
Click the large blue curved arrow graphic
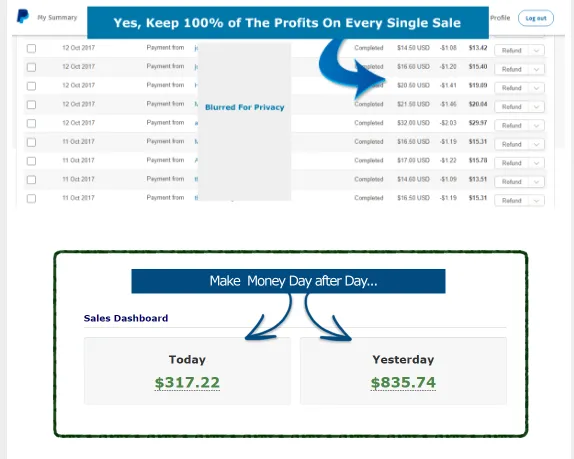350,68
